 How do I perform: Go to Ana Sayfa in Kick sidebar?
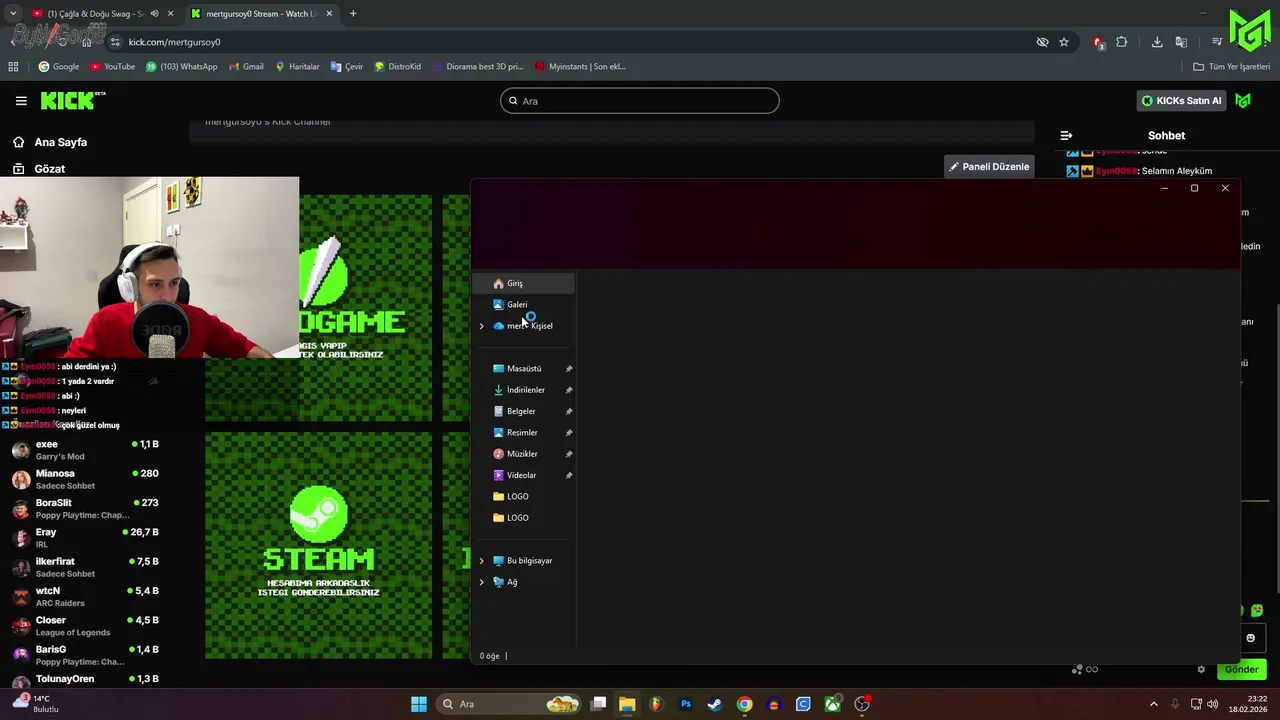[50, 142]
